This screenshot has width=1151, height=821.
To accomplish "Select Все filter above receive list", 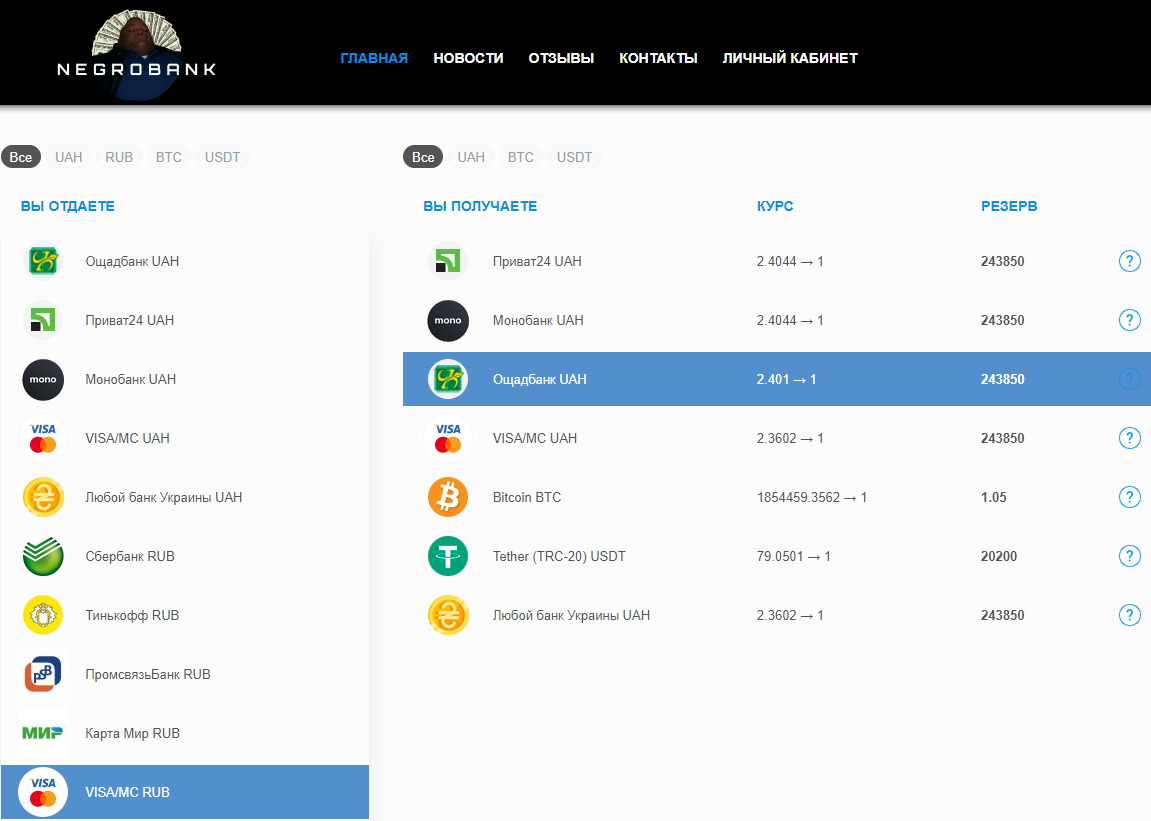I will coord(423,157).
